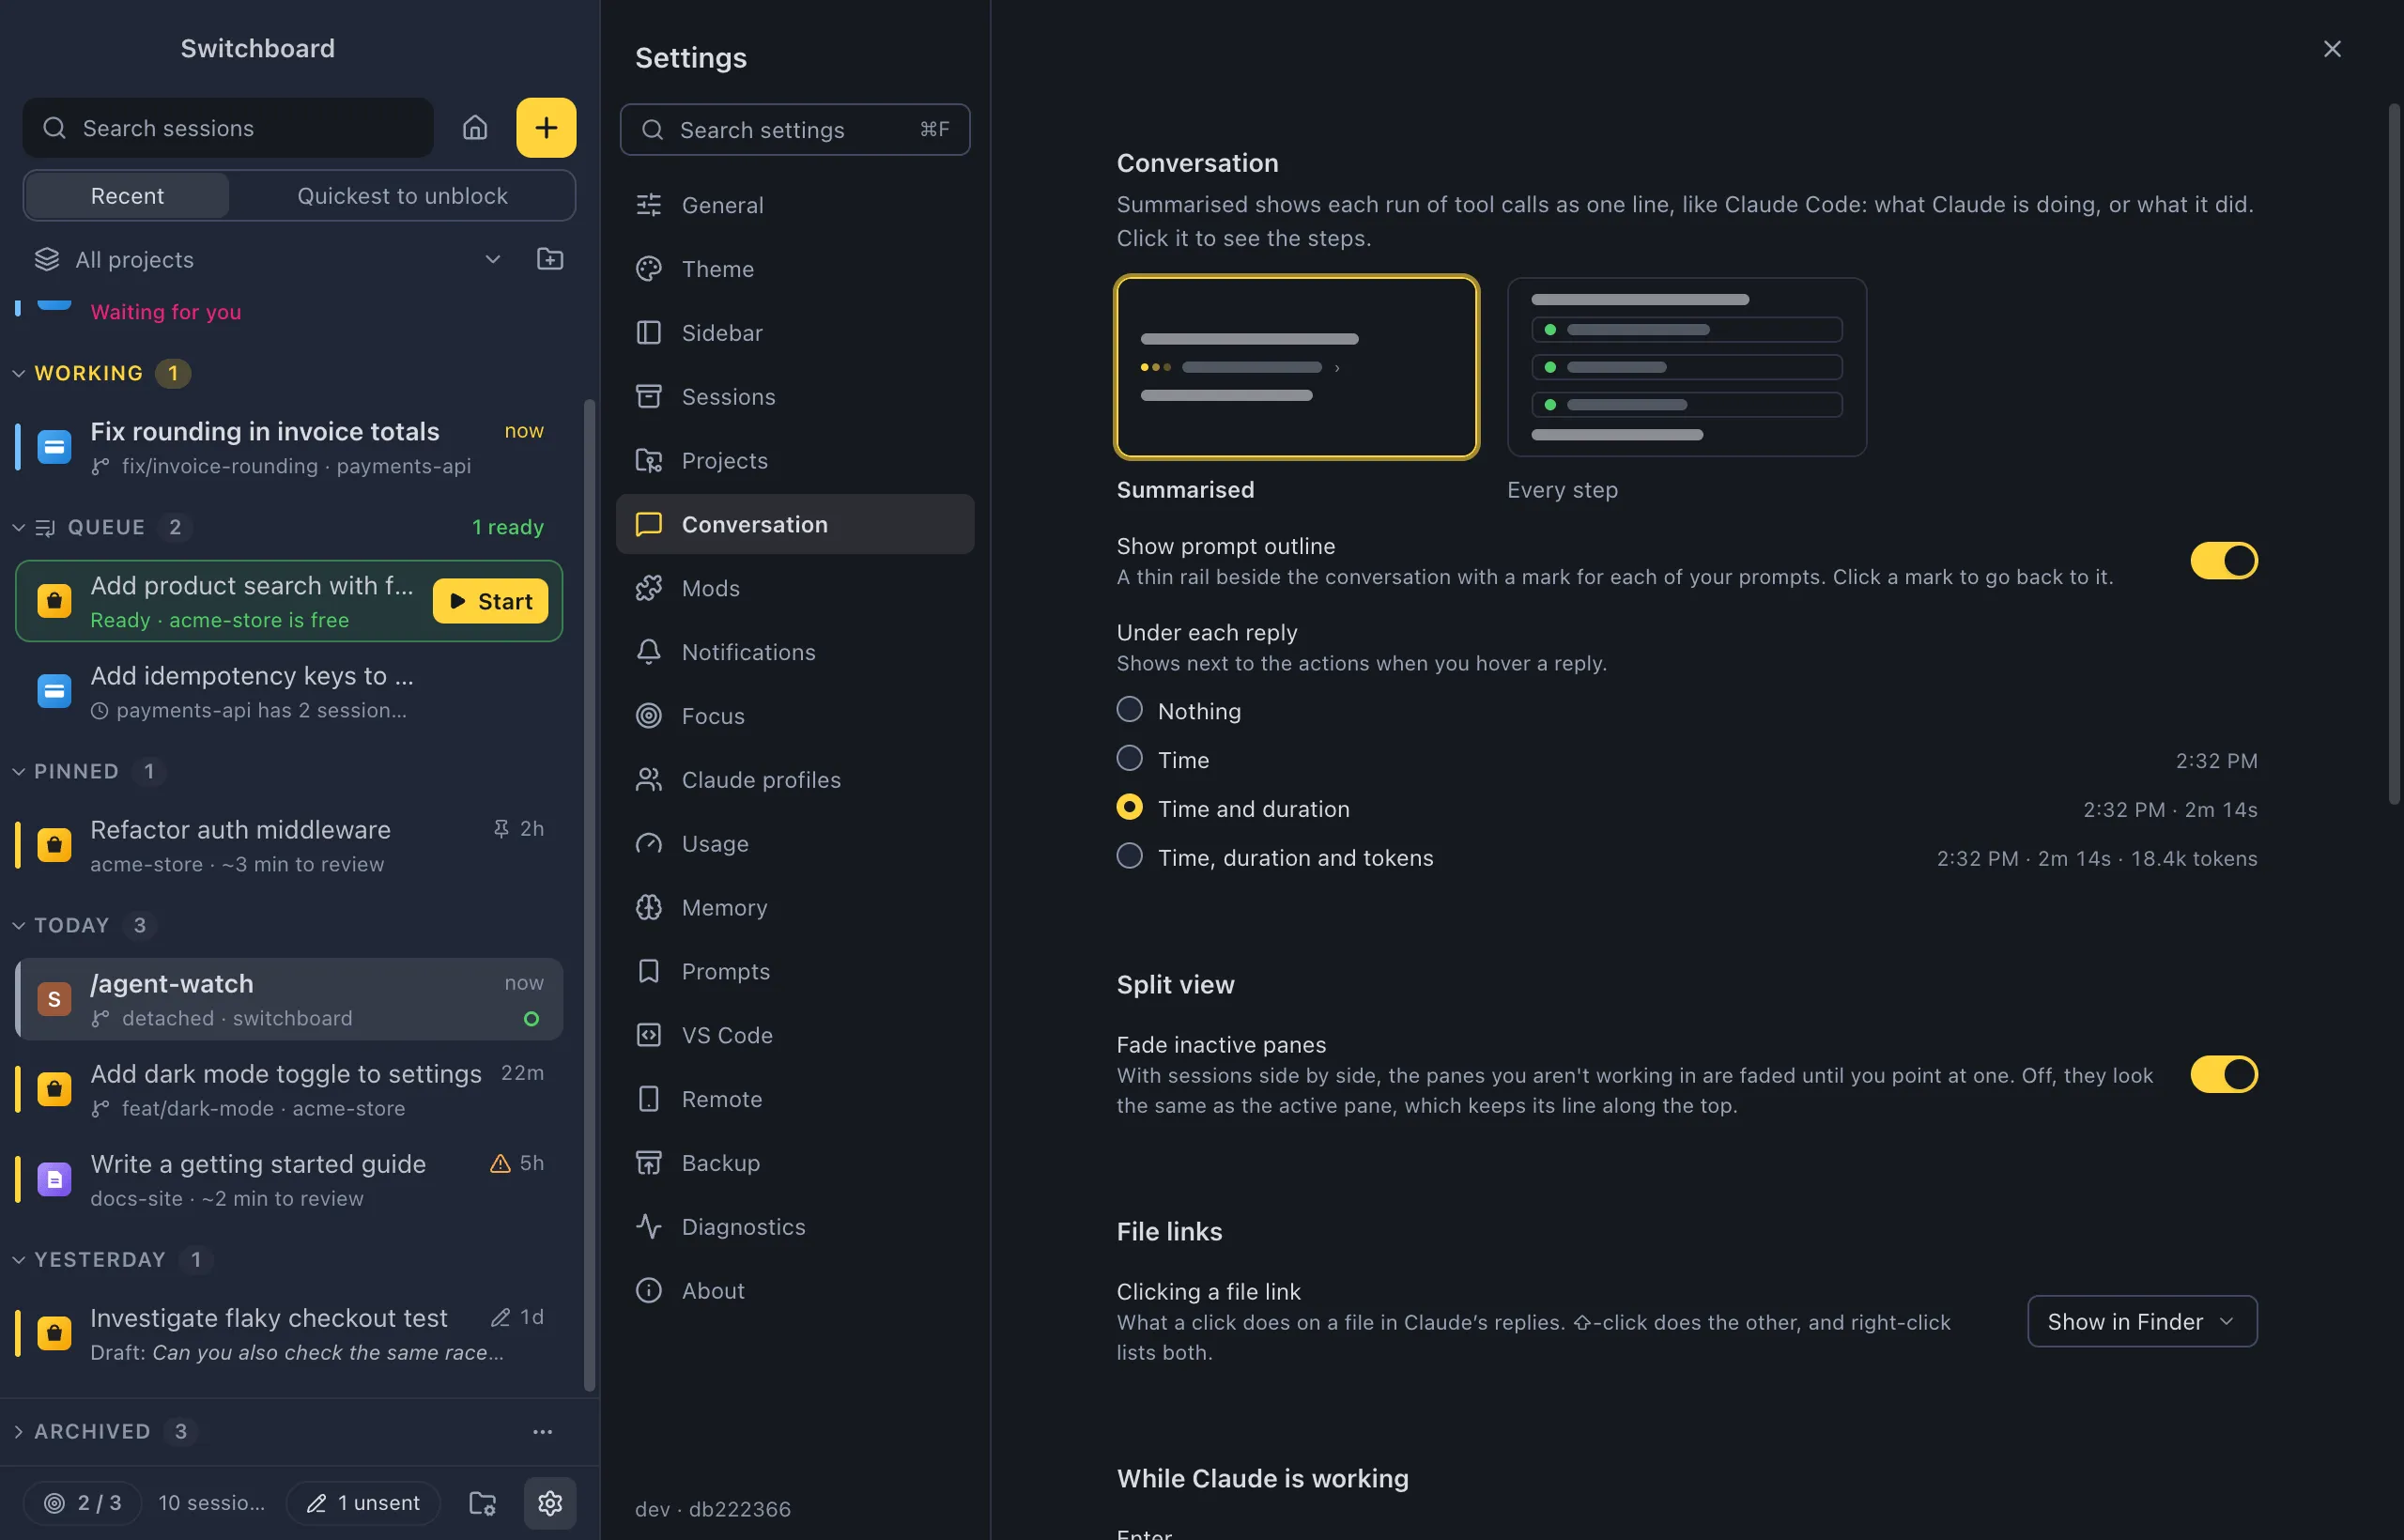This screenshot has height=1540, width=2404.
Task: Click the 1 unsent button
Action: pos(363,1502)
